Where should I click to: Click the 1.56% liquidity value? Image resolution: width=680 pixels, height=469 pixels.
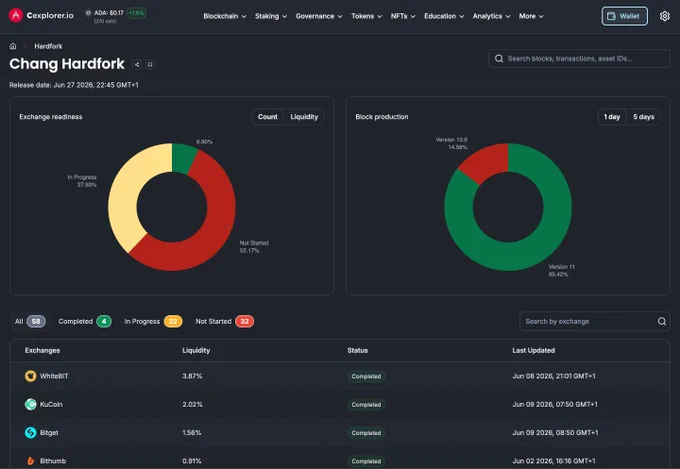tap(192, 433)
